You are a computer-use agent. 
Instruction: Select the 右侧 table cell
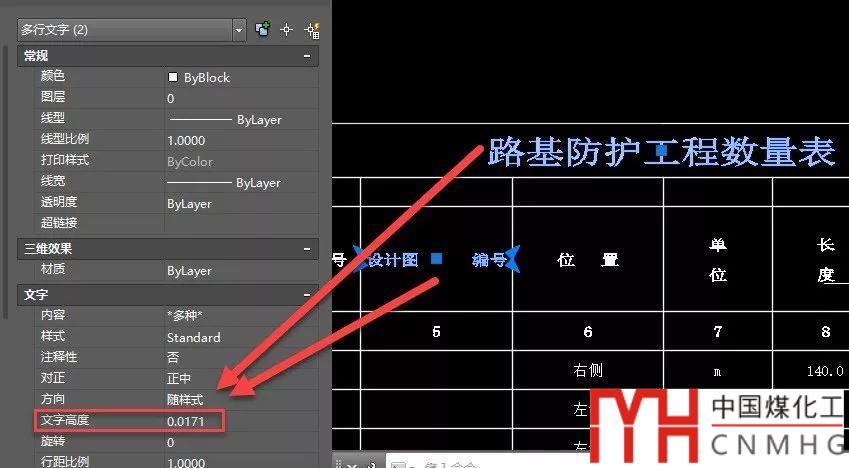(x=588, y=370)
